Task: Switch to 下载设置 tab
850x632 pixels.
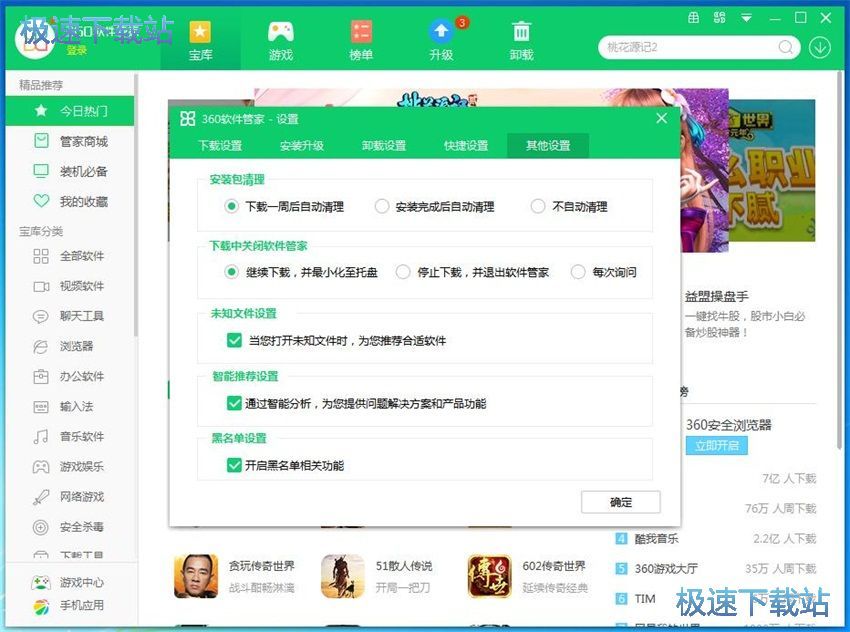Action: [x=220, y=146]
